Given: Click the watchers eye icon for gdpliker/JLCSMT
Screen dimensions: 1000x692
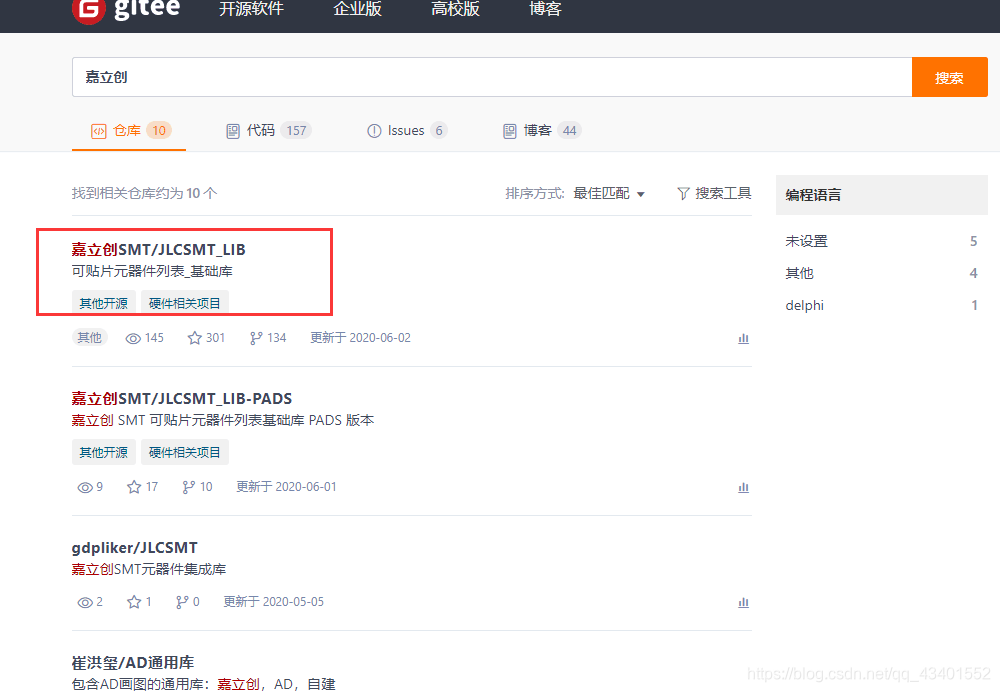Looking at the screenshot, I should click(x=85, y=603).
